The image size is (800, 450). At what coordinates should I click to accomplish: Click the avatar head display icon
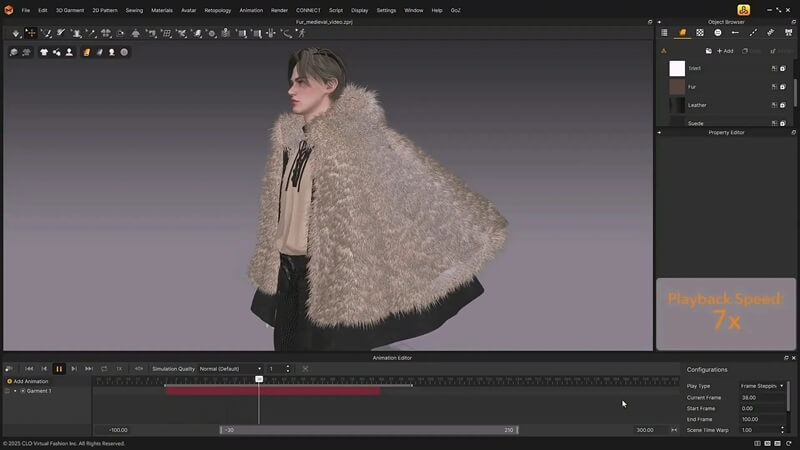tap(112, 52)
